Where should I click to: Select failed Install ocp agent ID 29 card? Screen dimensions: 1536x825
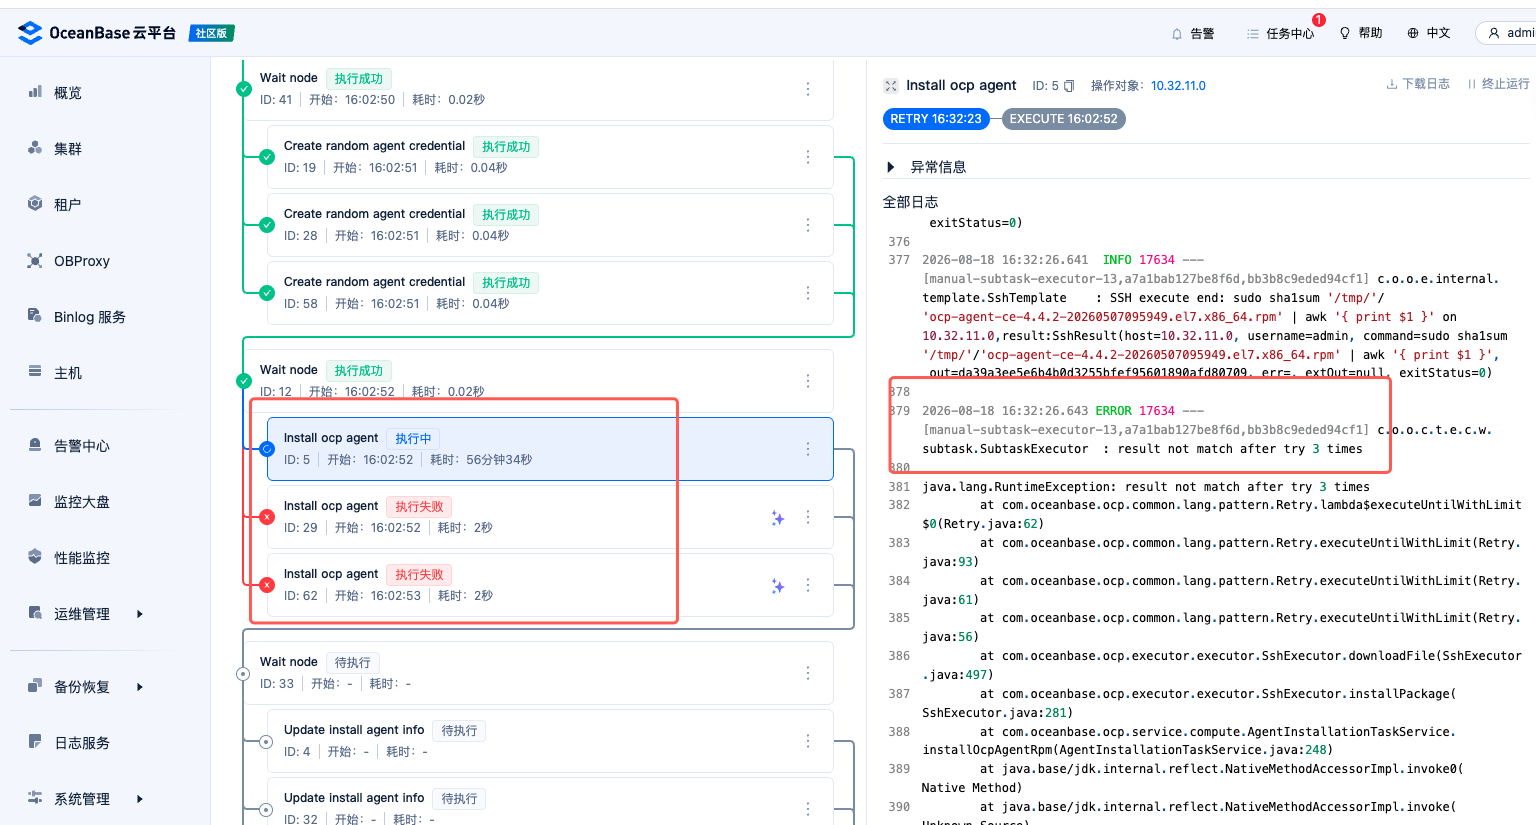(x=551, y=517)
